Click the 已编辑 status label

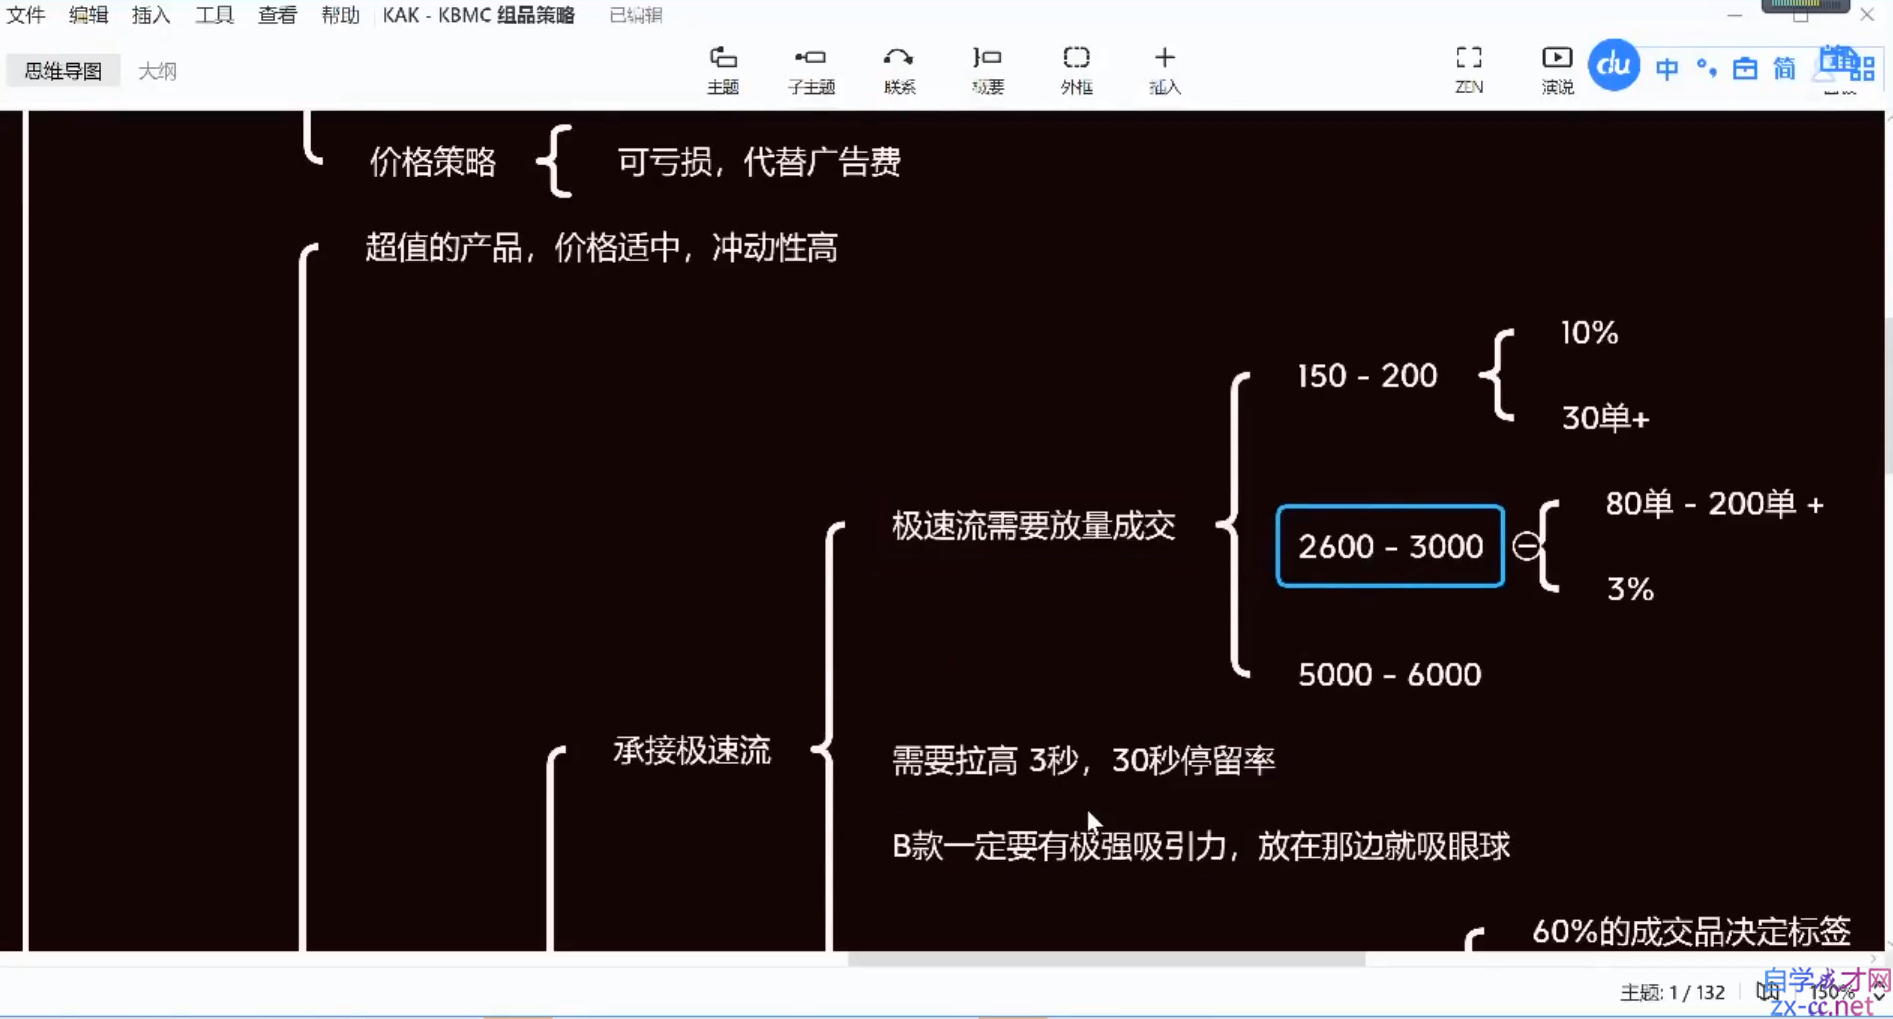point(636,15)
